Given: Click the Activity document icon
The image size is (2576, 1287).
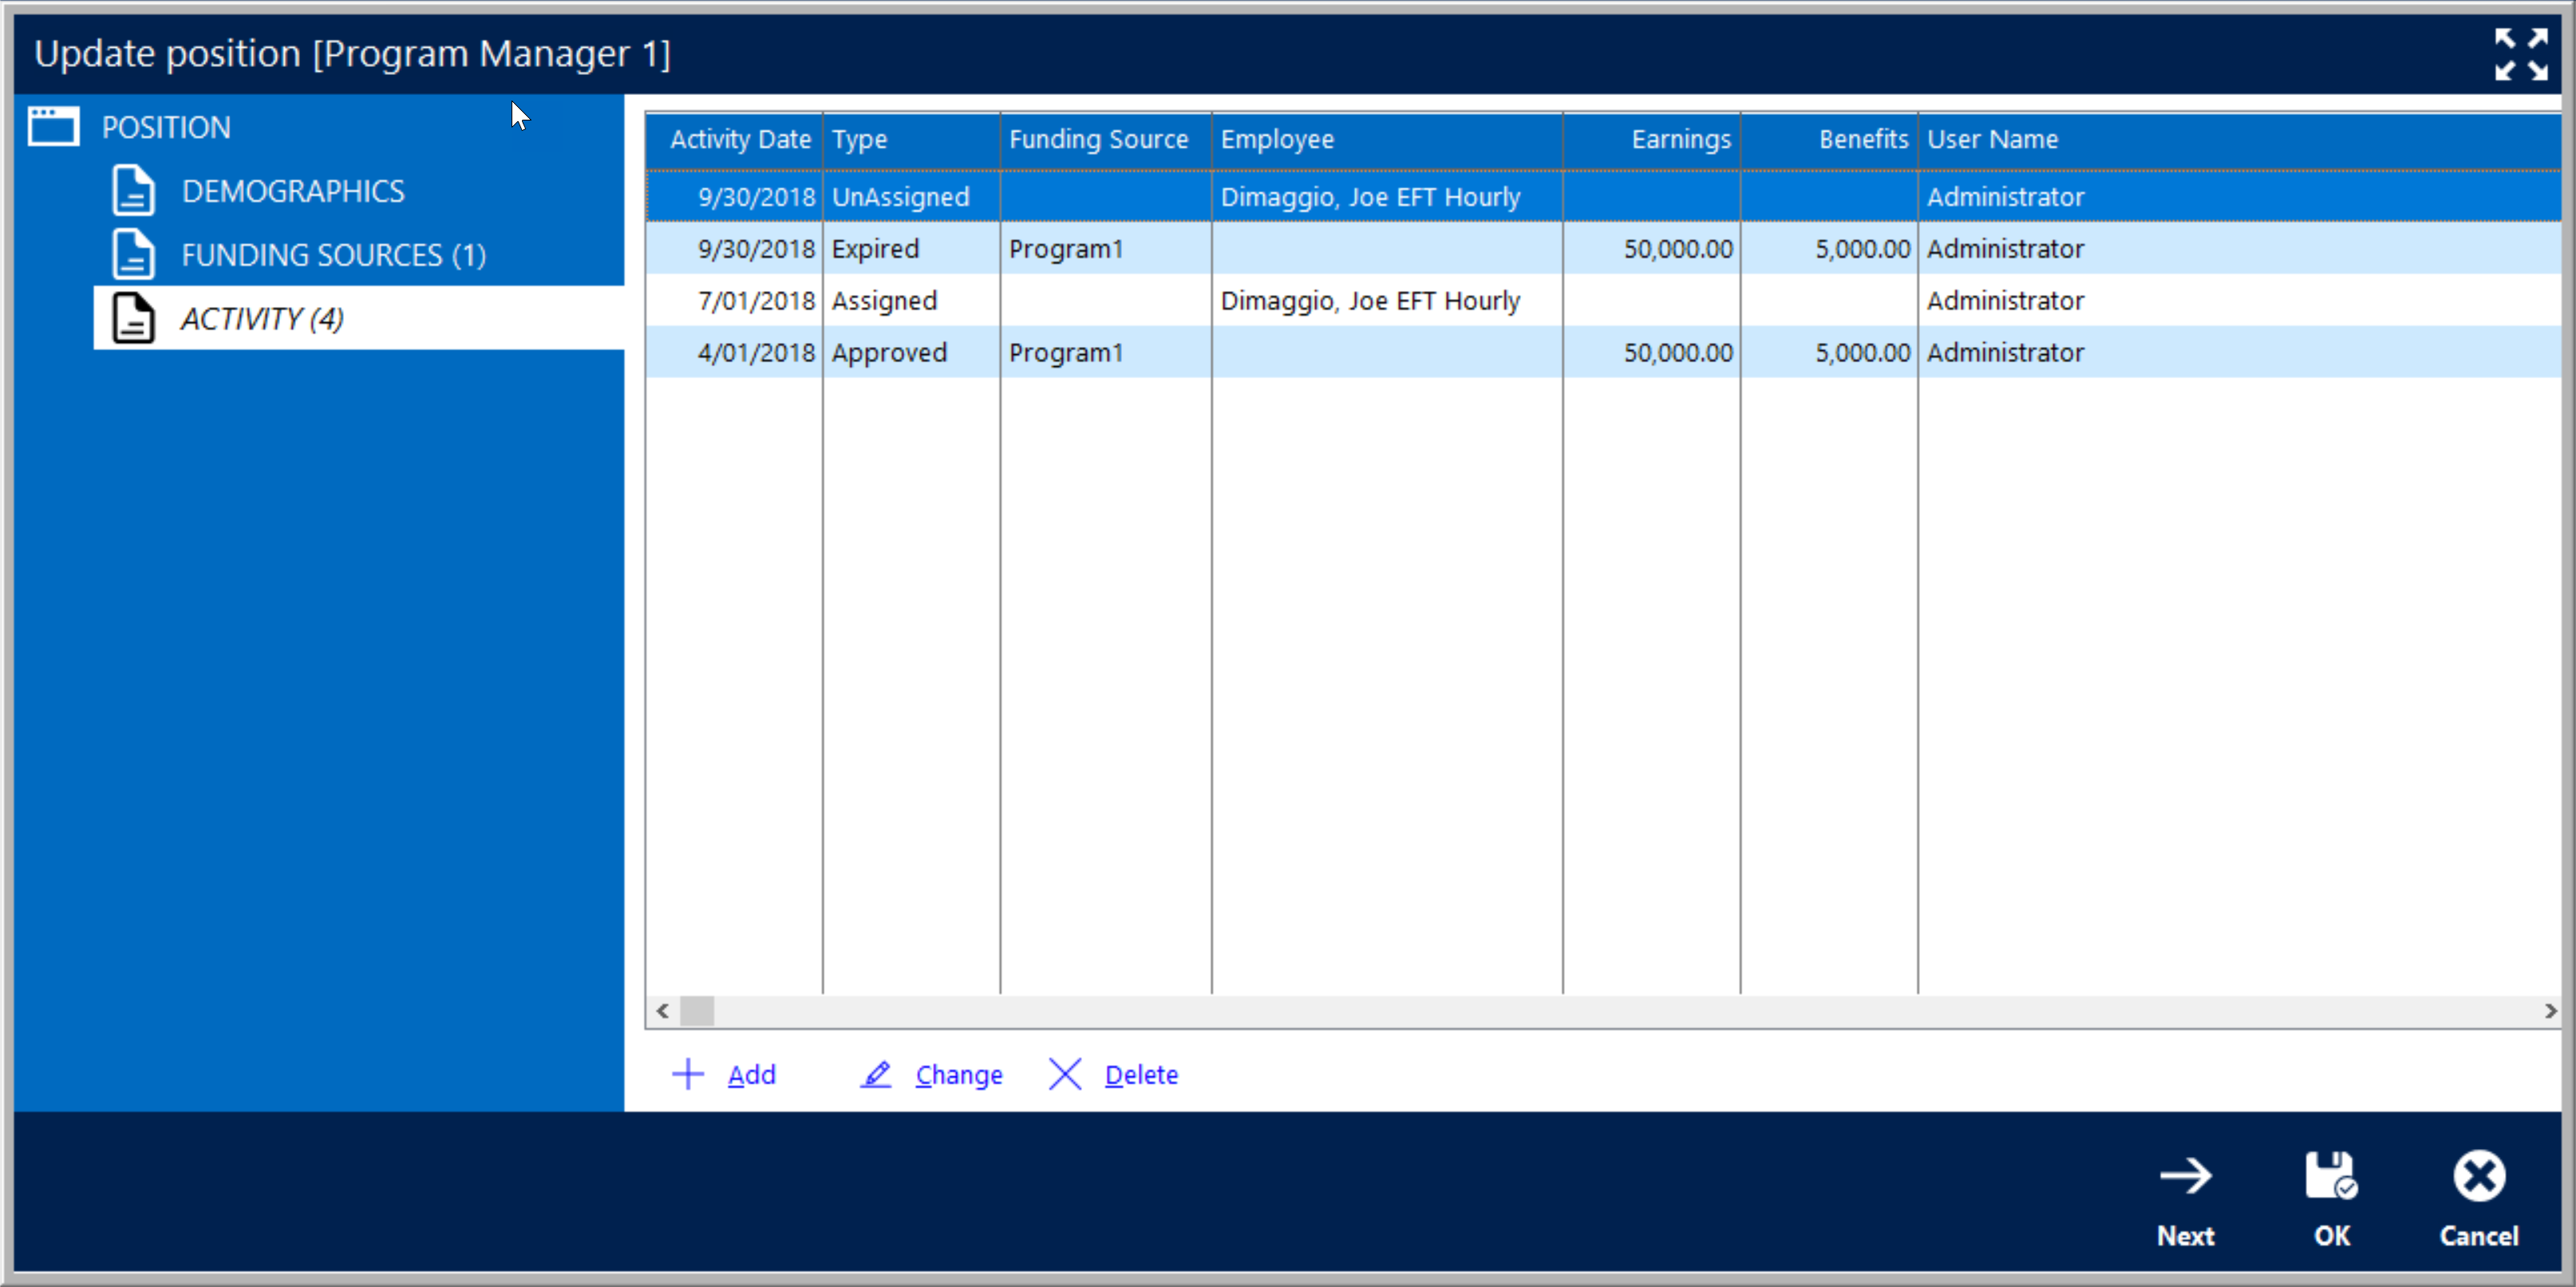Looking at the screenshot, I should [133, 319].
